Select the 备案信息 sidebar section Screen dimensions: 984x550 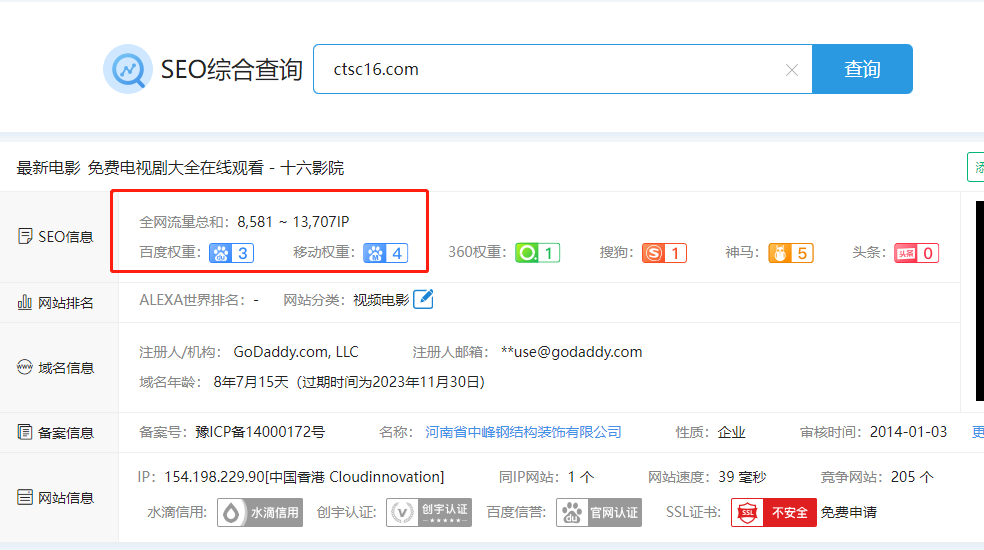tap(57, 433)
